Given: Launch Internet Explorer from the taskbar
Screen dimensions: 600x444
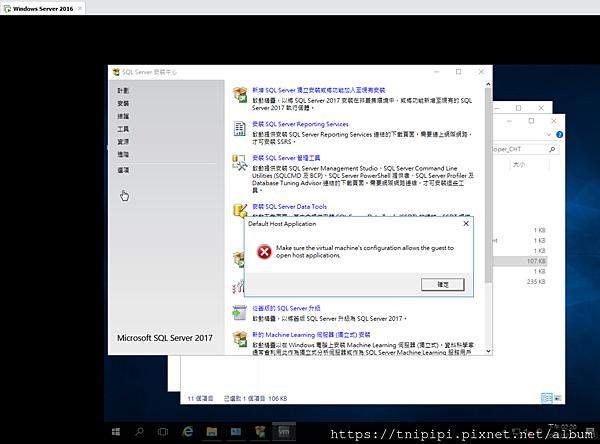Looking at the screenshot, I should click(x=188, y=432).
